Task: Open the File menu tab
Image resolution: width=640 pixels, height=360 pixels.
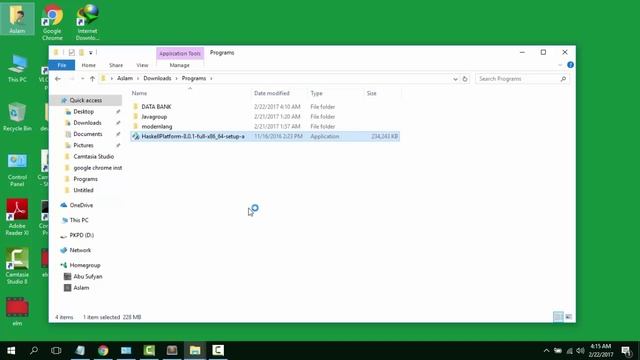Action: (x=62, y=65)
